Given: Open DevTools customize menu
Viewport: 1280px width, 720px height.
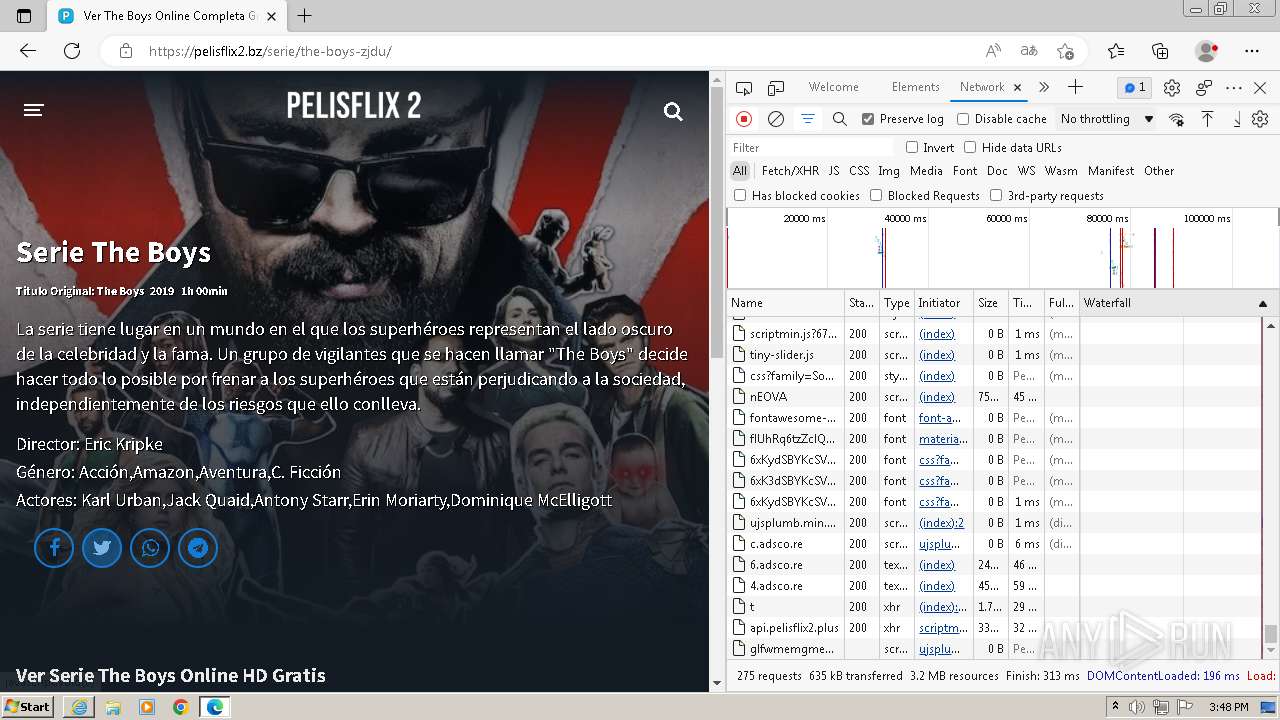Looking at the screenshot, I should click(1234, 88).
